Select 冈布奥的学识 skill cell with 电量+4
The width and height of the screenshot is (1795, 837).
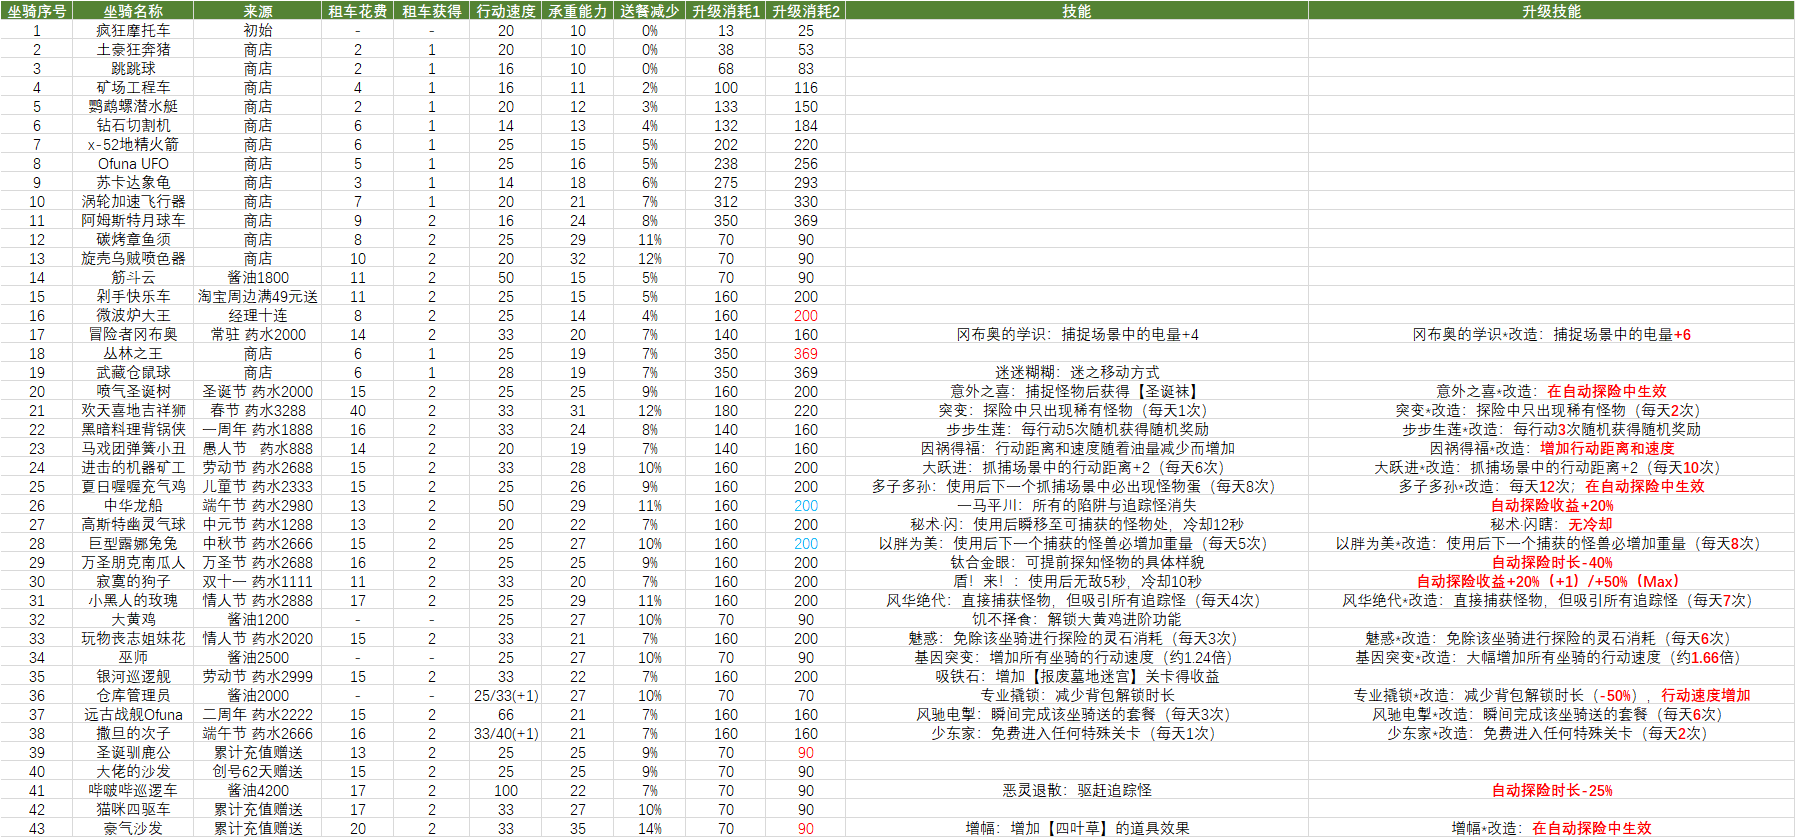coord(1077,334)
